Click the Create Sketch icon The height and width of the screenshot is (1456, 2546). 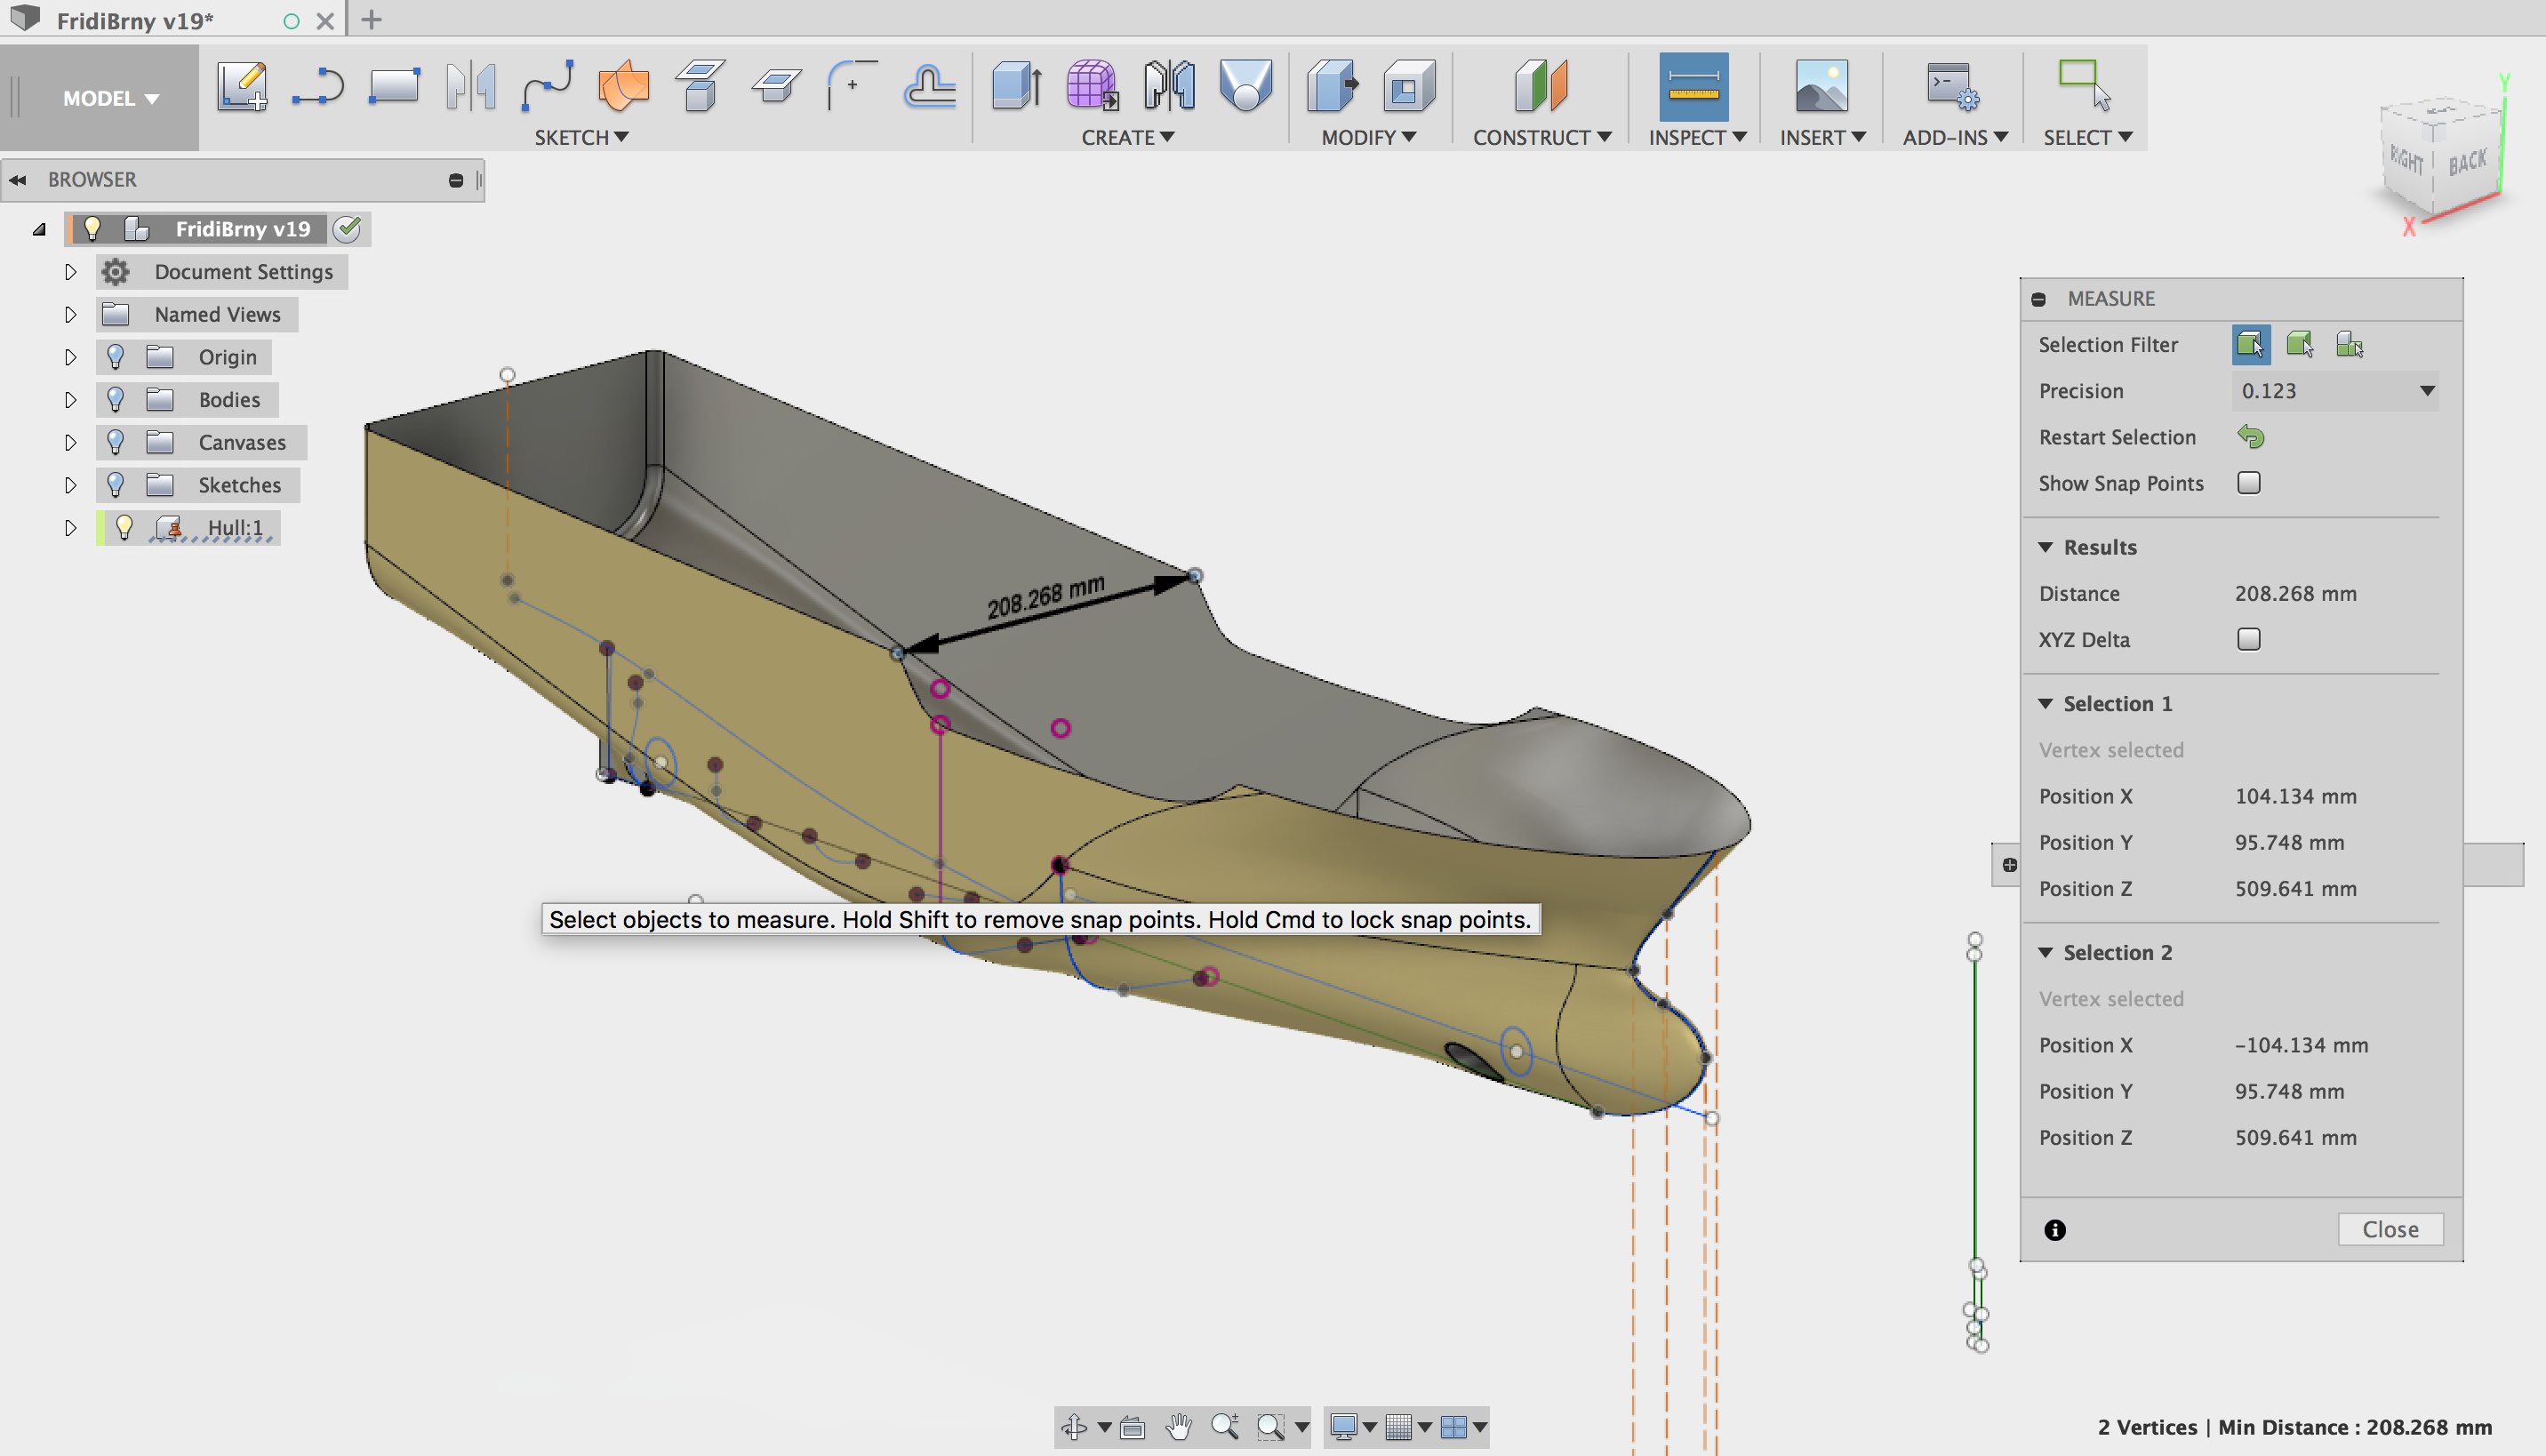(242, 86)
